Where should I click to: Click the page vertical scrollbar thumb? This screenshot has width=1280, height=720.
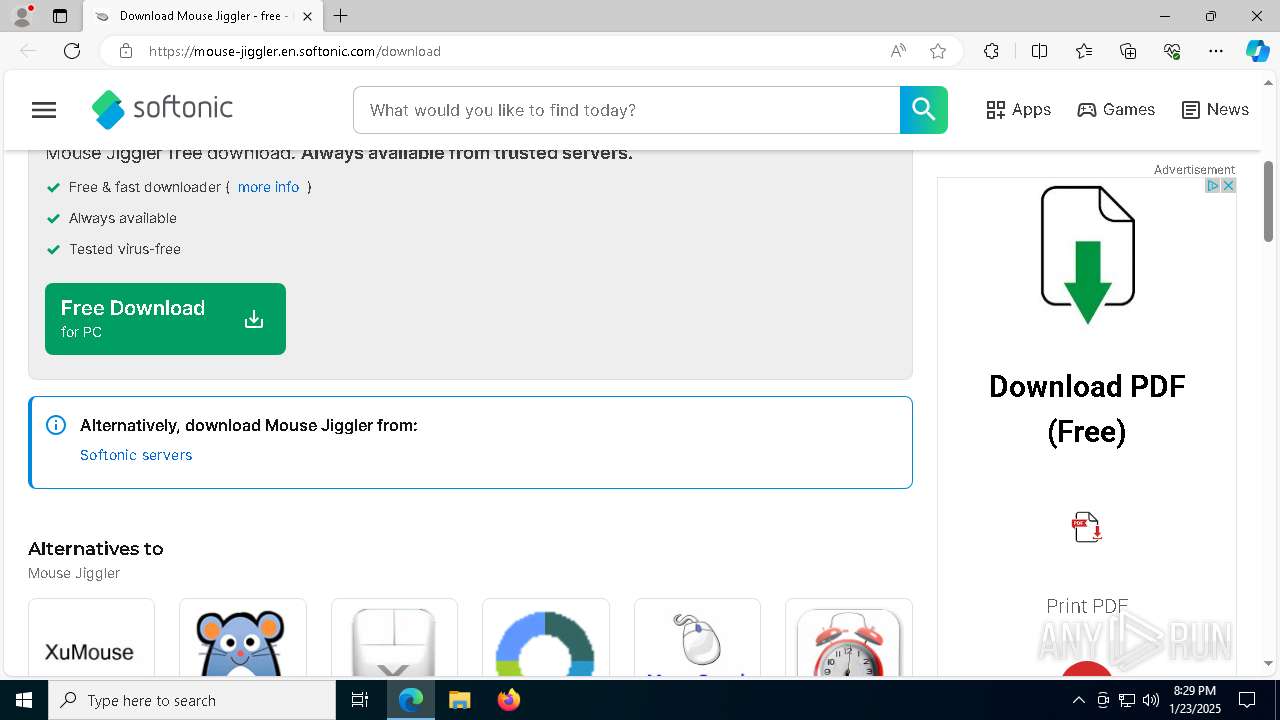pyautogui.click(x=1269, y=201)
